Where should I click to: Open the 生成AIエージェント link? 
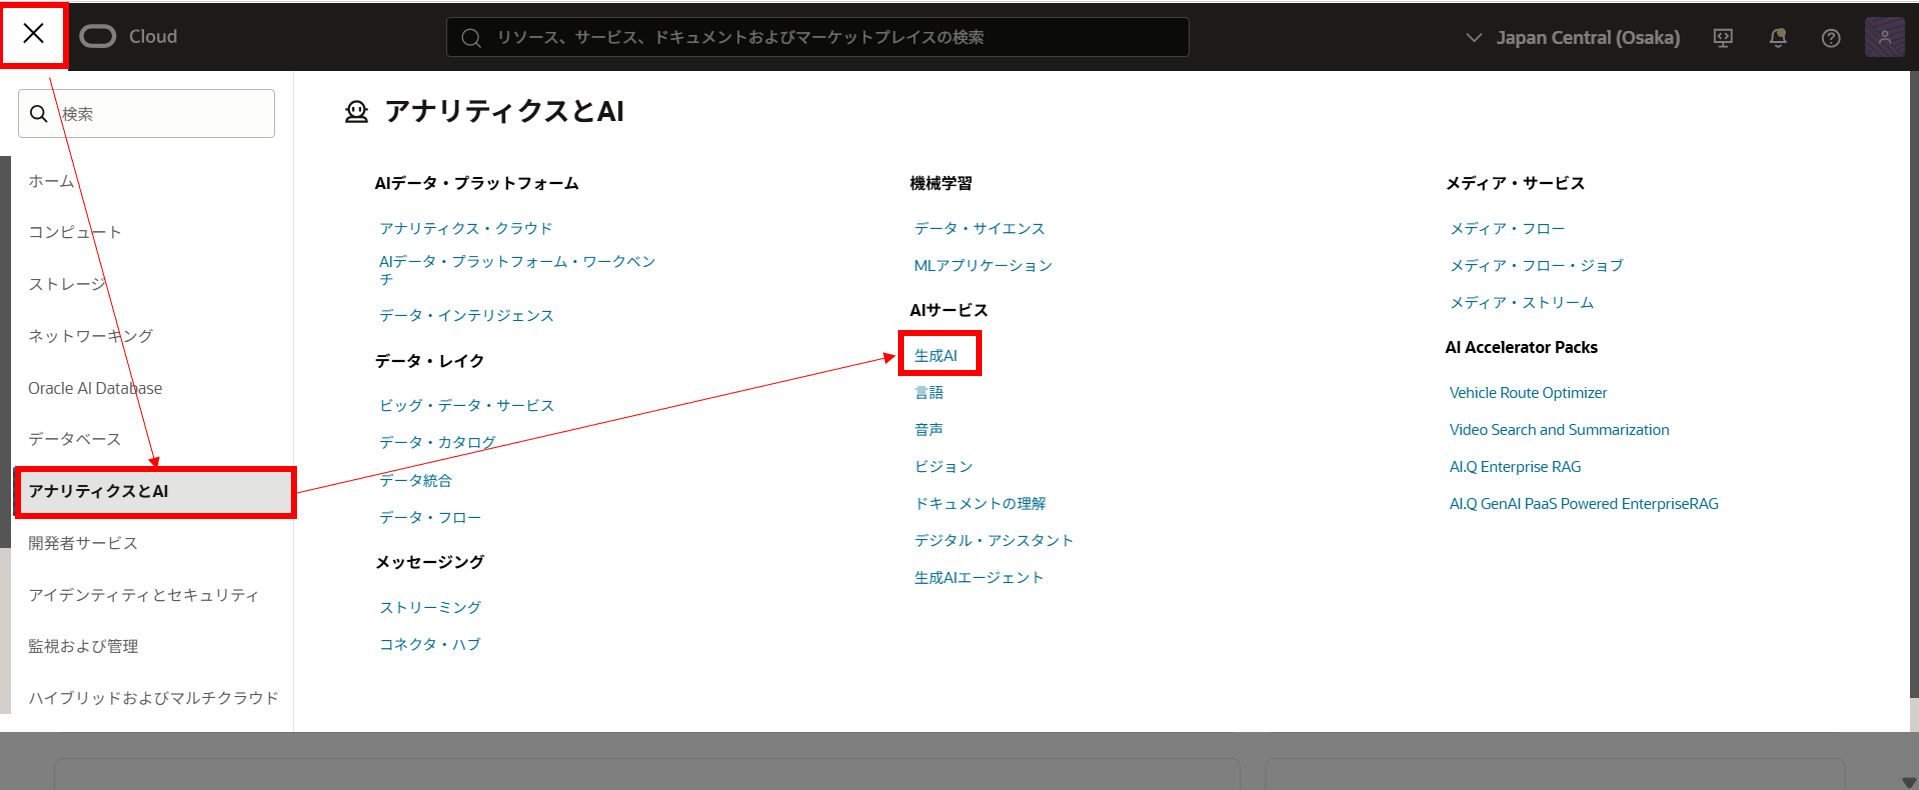[979, 577]
